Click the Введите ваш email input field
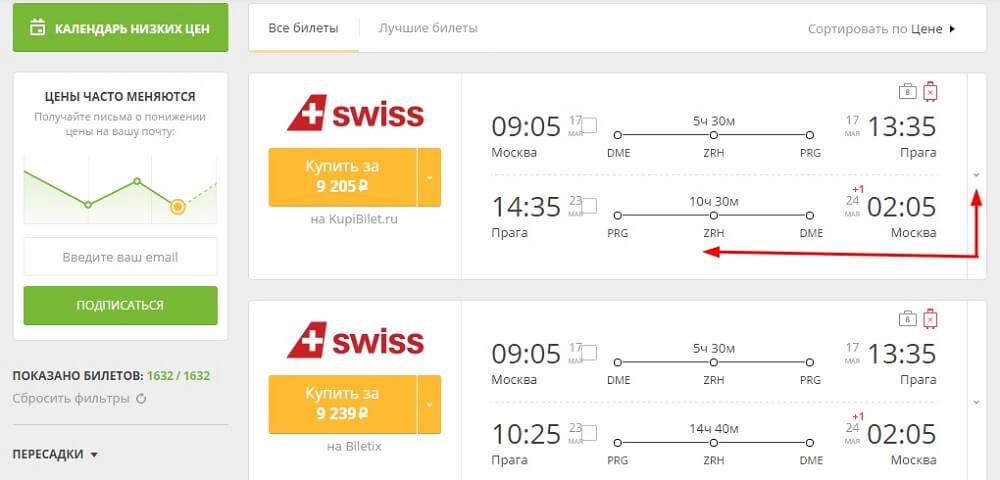This screenshot has width=1000, height=480. click(x=121, y=257)
